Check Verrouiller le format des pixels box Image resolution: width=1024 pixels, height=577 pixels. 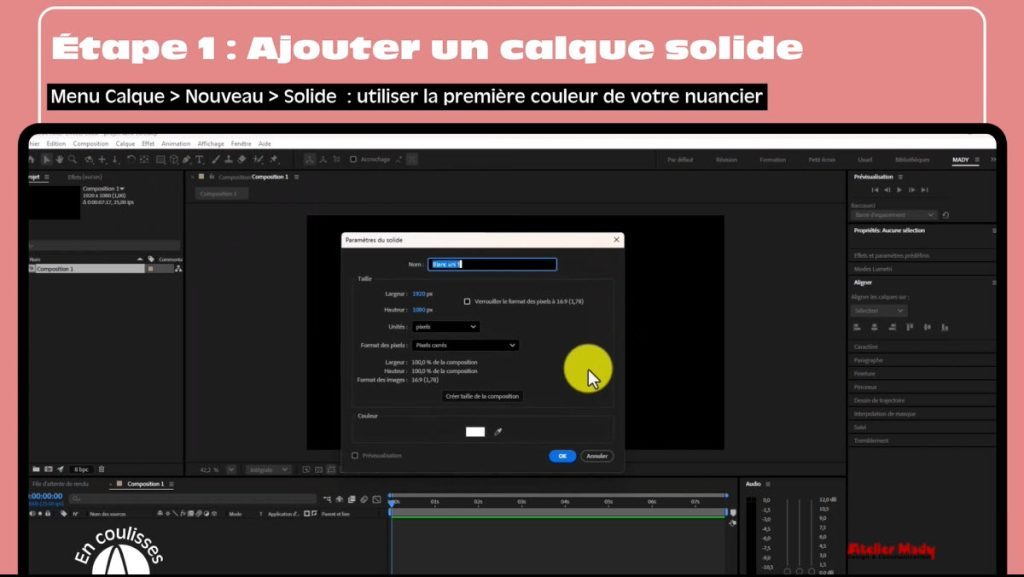point(467,302)
